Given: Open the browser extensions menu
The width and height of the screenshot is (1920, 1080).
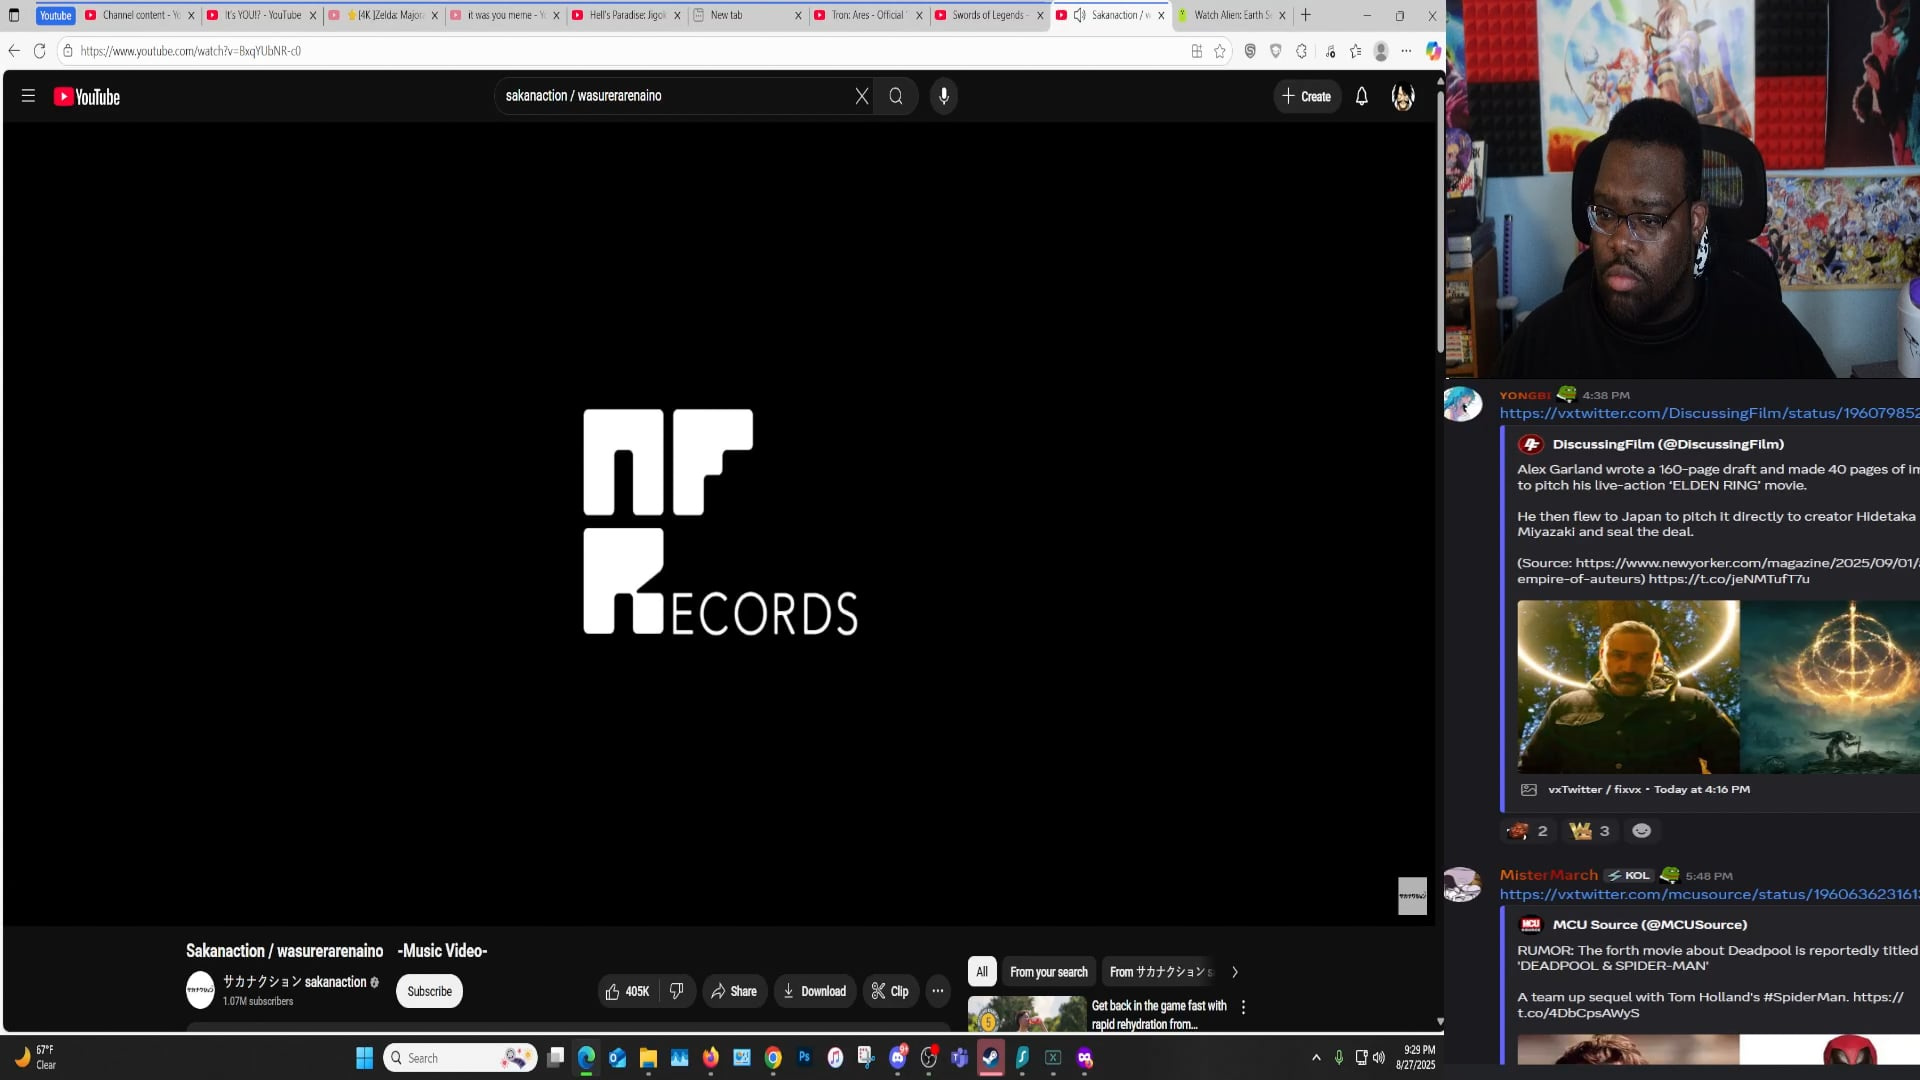Looking at the screenshot, I should tap(1302, 51).
